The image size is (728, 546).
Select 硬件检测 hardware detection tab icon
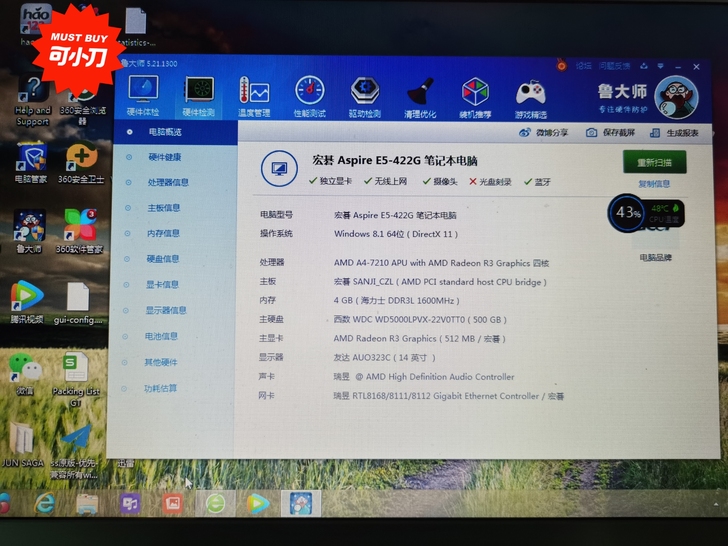(199, 96)
